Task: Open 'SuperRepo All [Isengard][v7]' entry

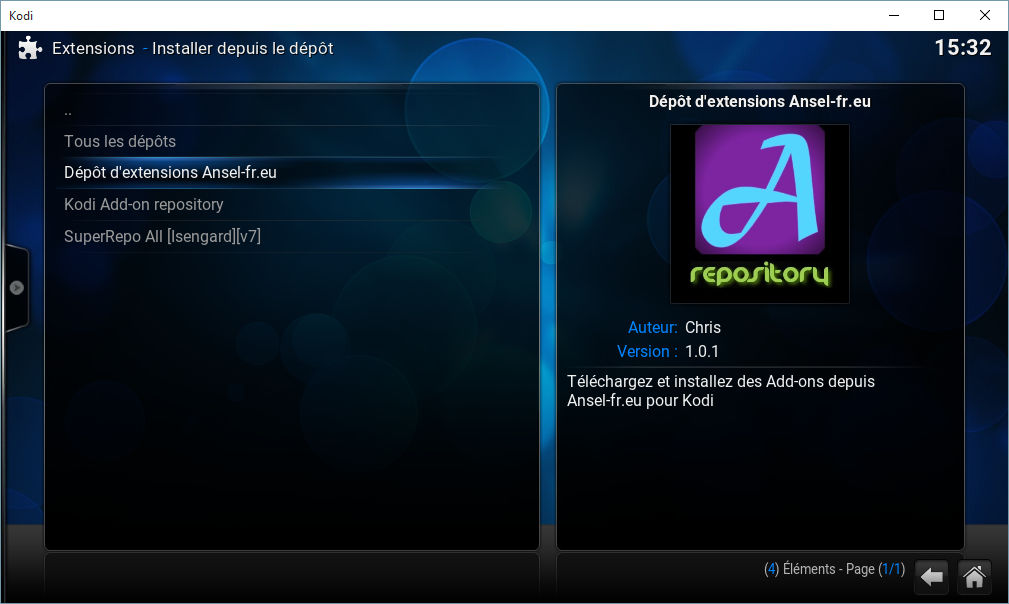Action: 292,236
